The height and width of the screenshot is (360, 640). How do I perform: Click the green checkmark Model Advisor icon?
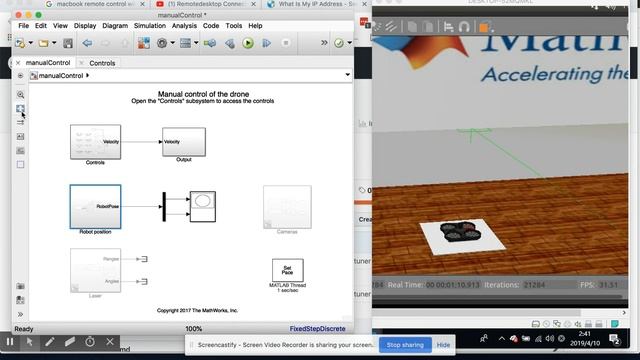coord(339,43)
